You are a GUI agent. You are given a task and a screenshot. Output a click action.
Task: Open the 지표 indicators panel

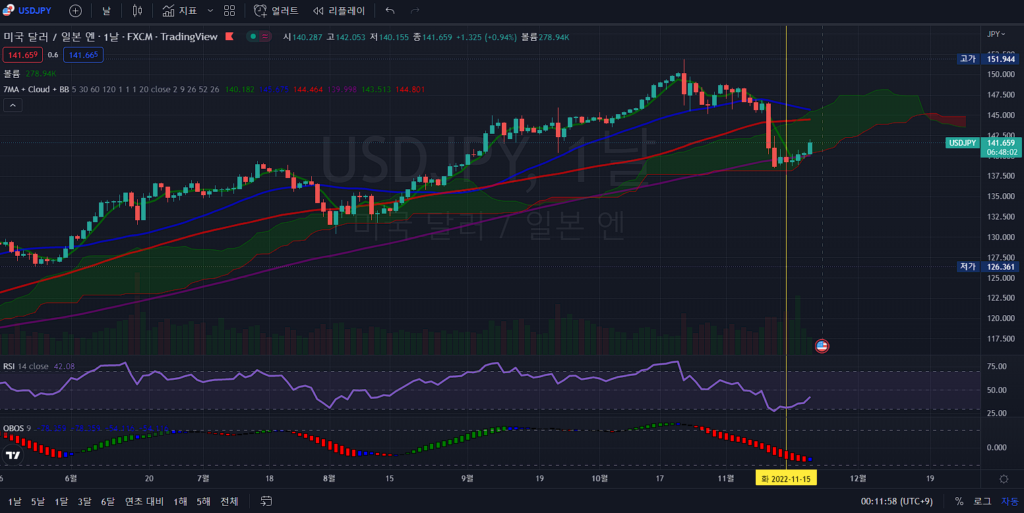(179, 10)
